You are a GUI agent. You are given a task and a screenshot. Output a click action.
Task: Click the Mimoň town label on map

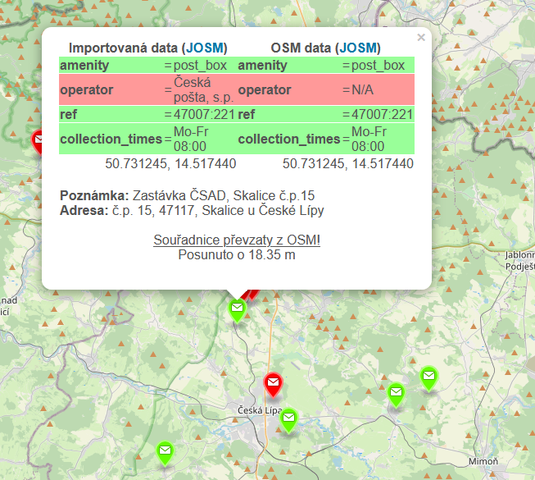(x=483, y=462)
